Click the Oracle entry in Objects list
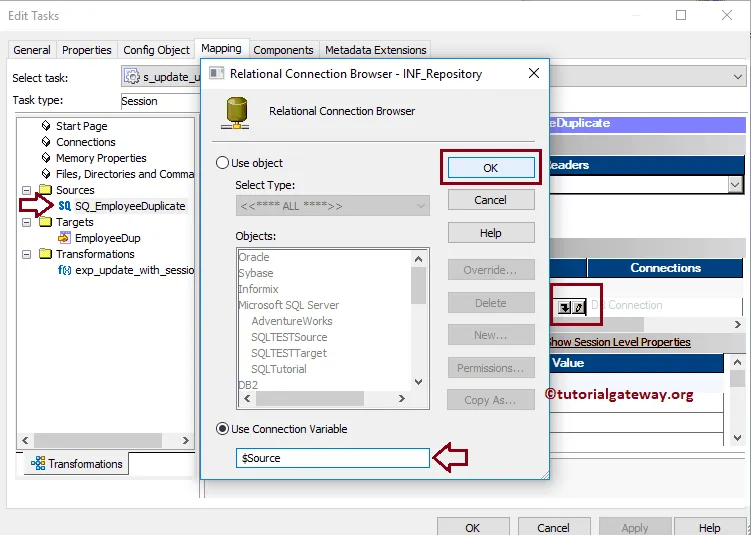Viewport: 751px width, 535px height. coord(254,257)
